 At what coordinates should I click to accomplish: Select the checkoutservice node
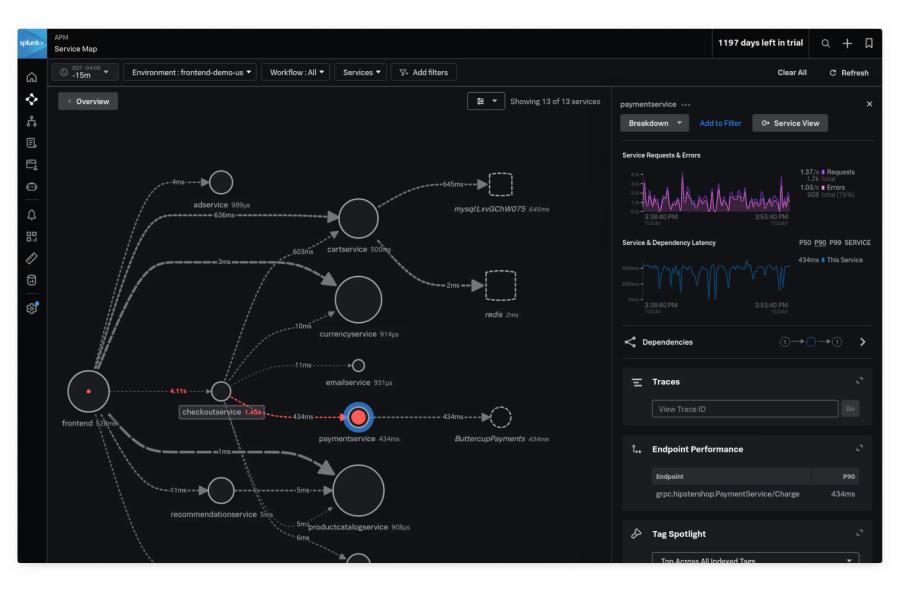coord(221,392)
